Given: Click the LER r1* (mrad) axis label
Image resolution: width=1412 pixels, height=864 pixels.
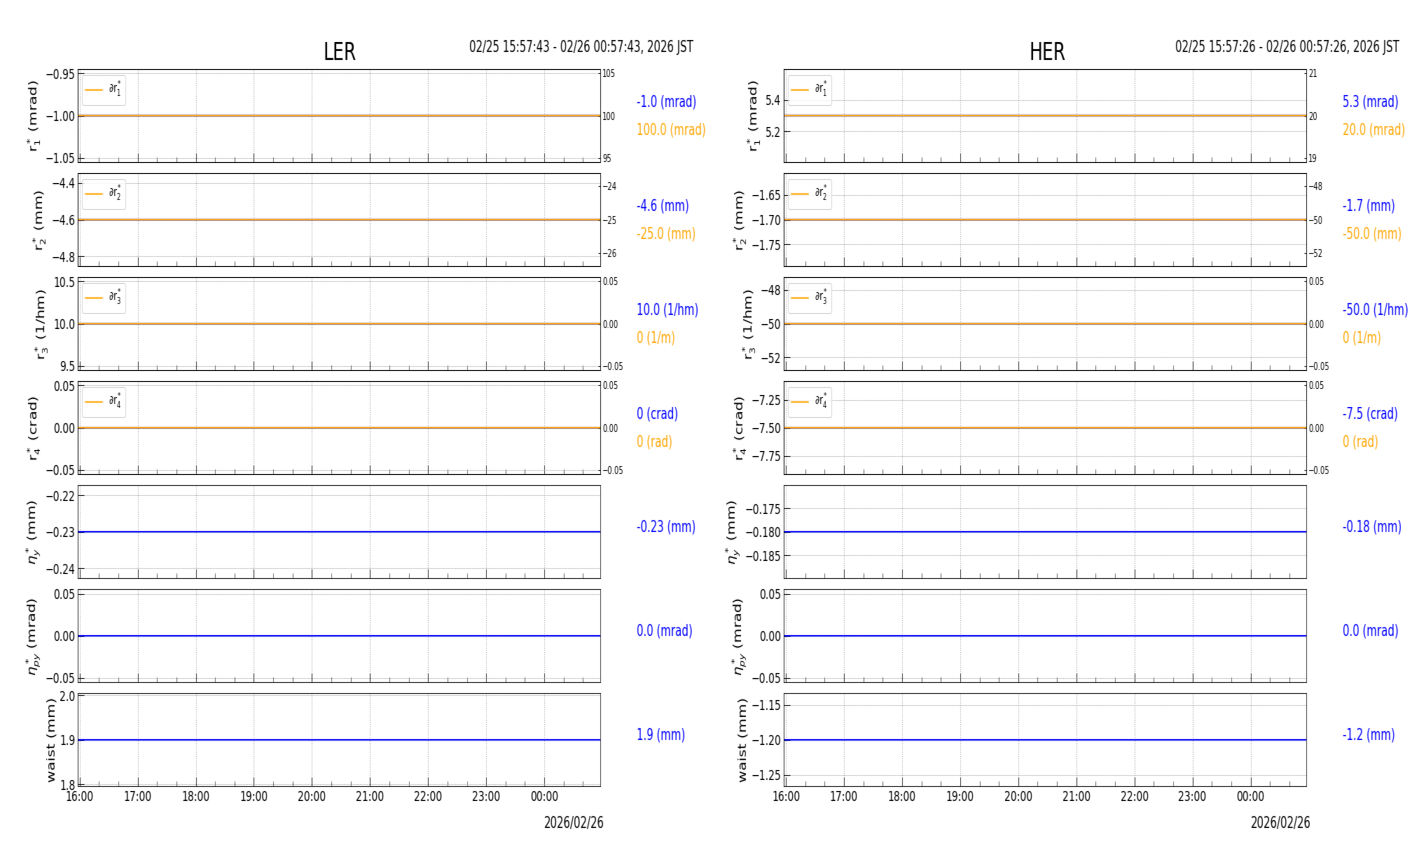Looking at the screenshot, I should 33,116.
